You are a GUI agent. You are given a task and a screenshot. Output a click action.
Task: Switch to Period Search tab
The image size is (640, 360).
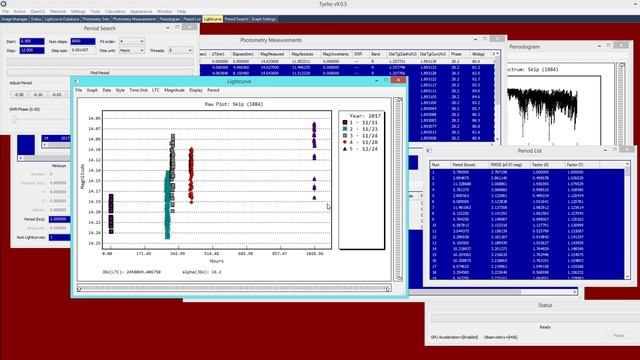click(236, 19)
